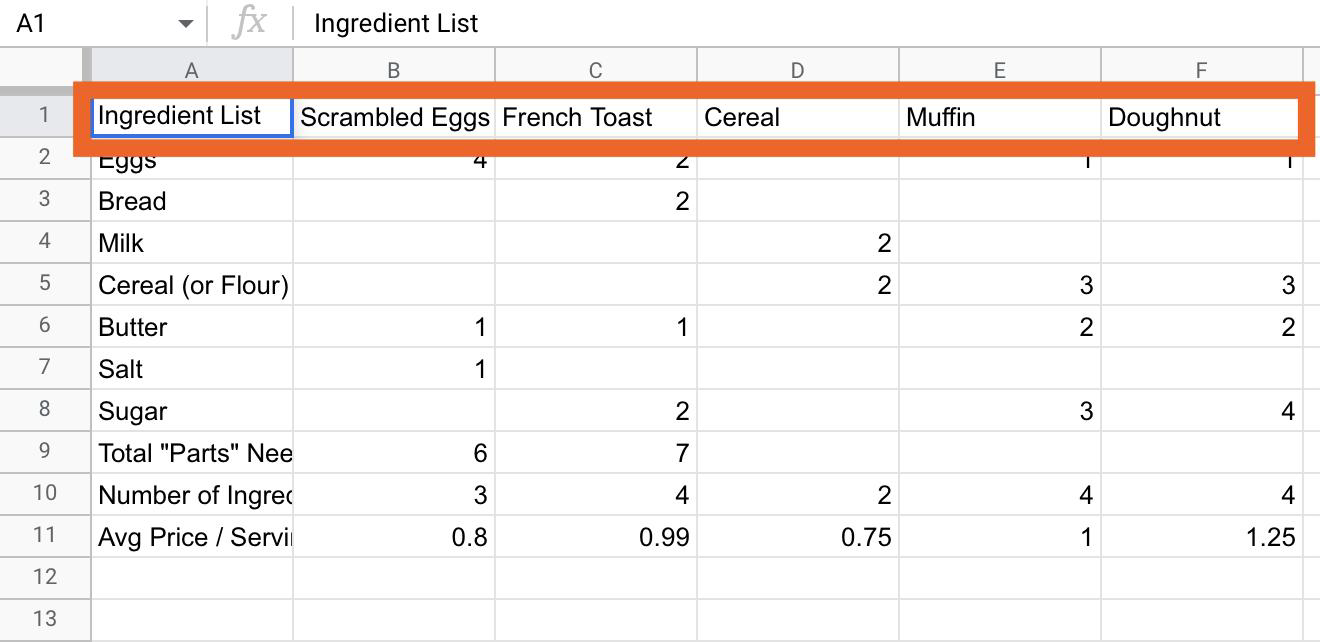The image size is (1320, 642).
Task: Select row 1 header
Action: (45, 115)
